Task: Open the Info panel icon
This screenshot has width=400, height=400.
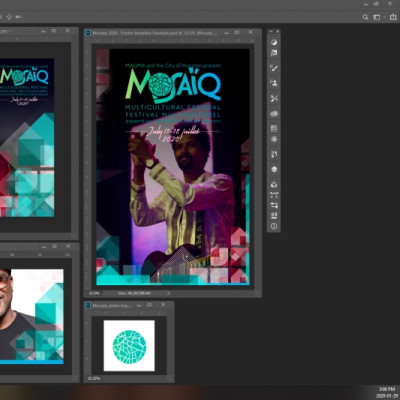Action: click(274, 226)
